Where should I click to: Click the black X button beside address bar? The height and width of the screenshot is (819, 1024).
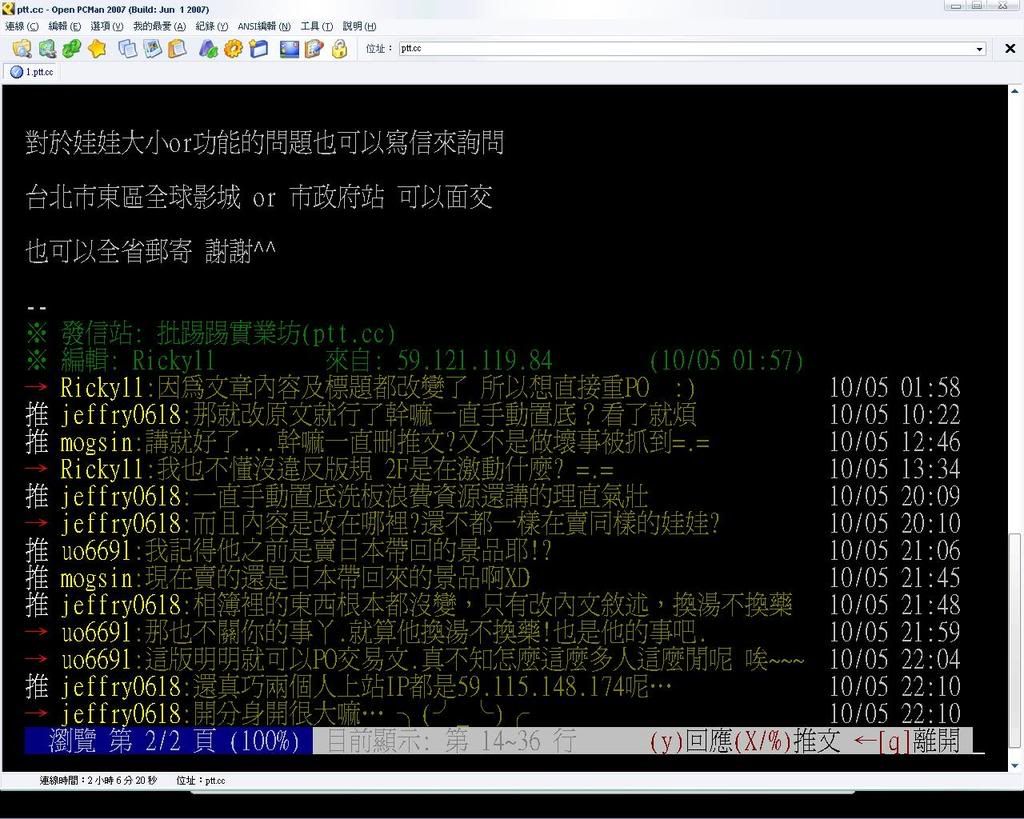(x=1010, y=48)
